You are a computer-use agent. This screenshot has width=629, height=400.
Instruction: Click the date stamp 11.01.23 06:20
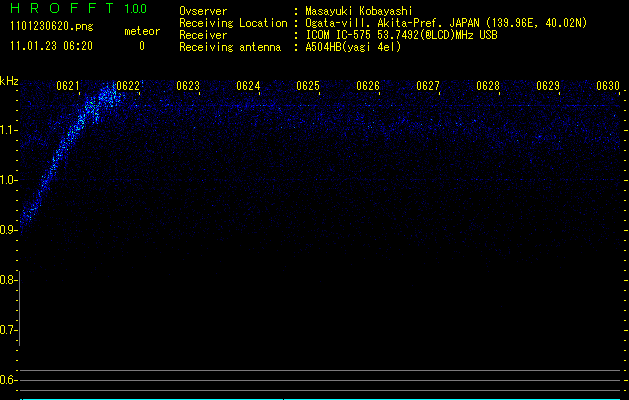[51, 46]
